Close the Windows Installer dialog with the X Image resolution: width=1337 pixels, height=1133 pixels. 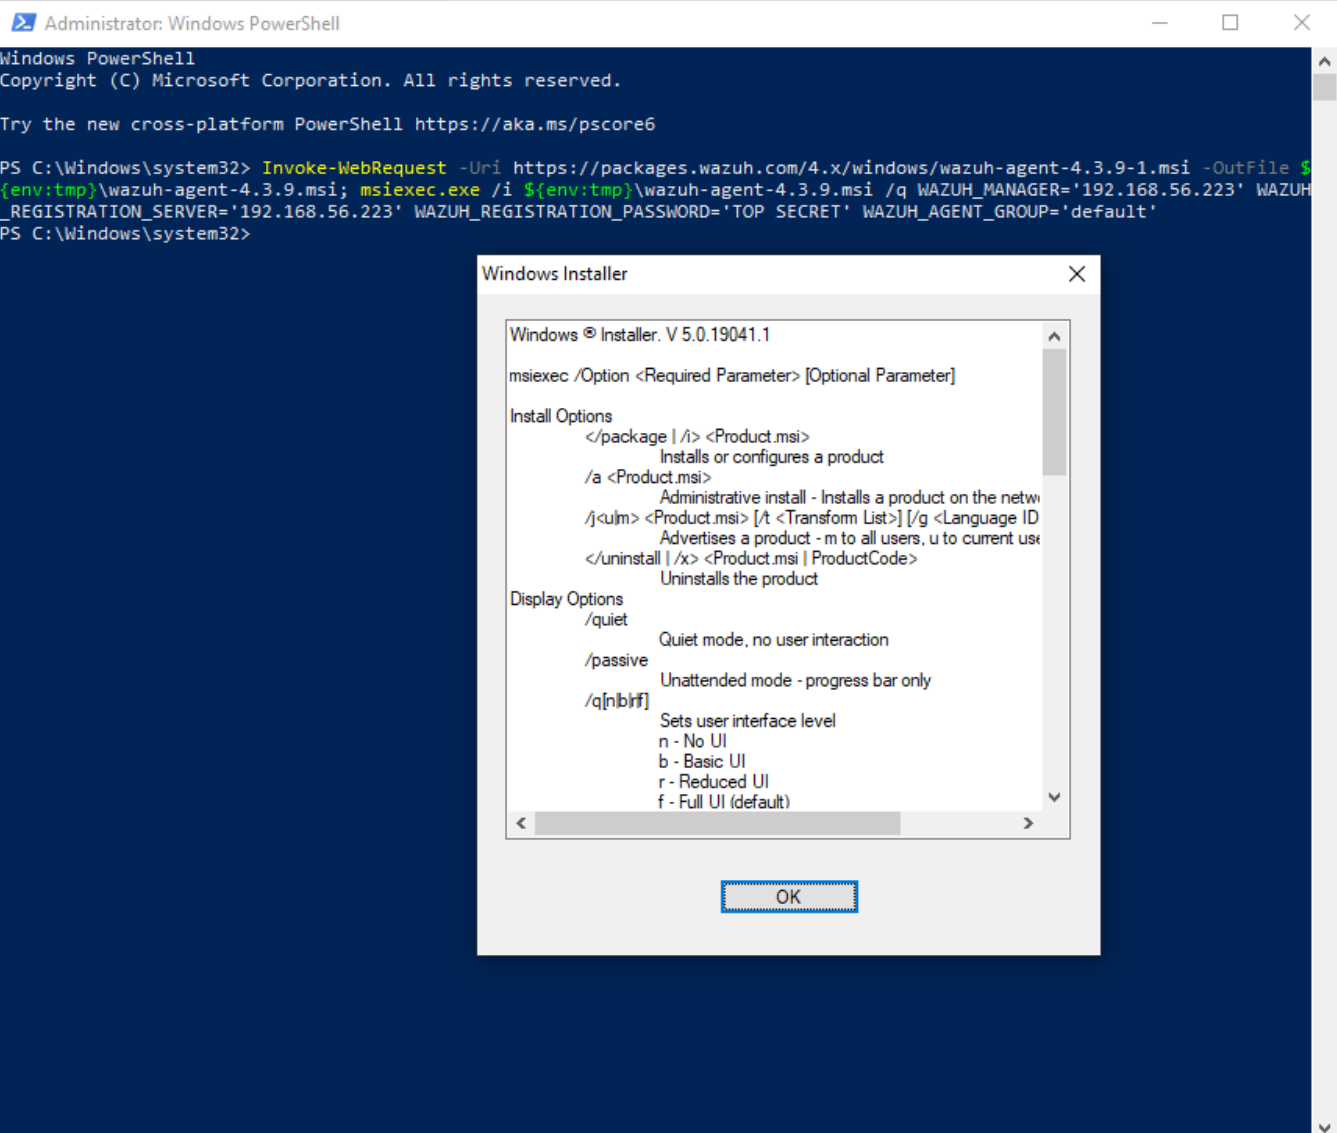1076,273
